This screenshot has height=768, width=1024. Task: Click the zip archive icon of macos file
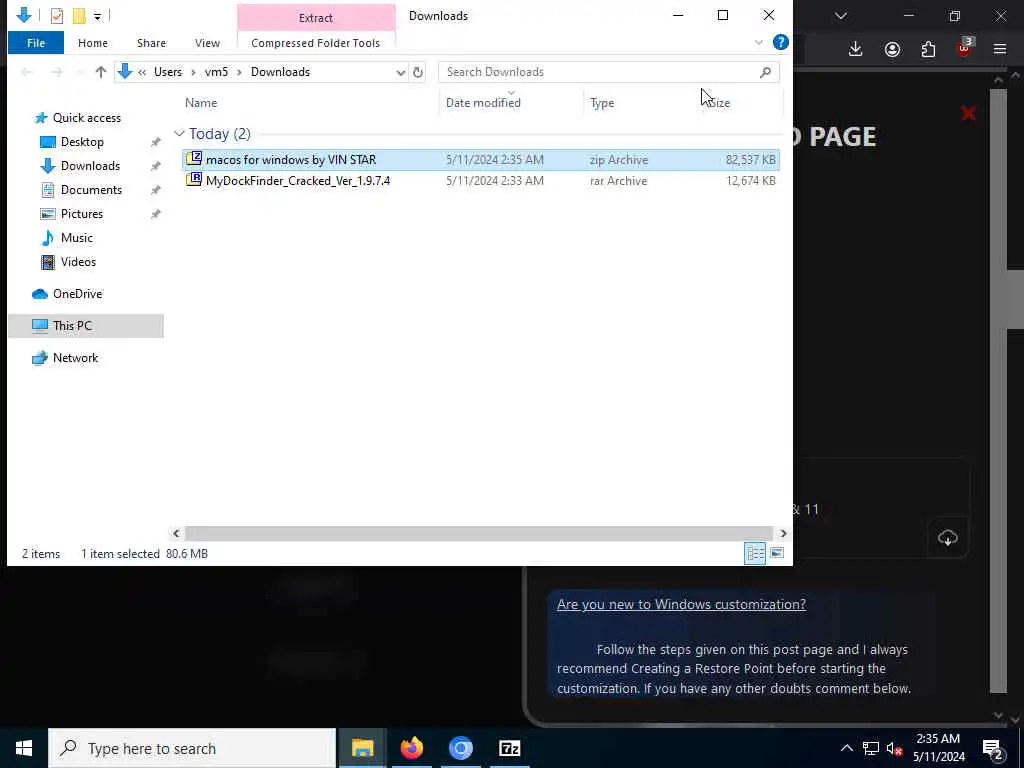tap(194, 159)
